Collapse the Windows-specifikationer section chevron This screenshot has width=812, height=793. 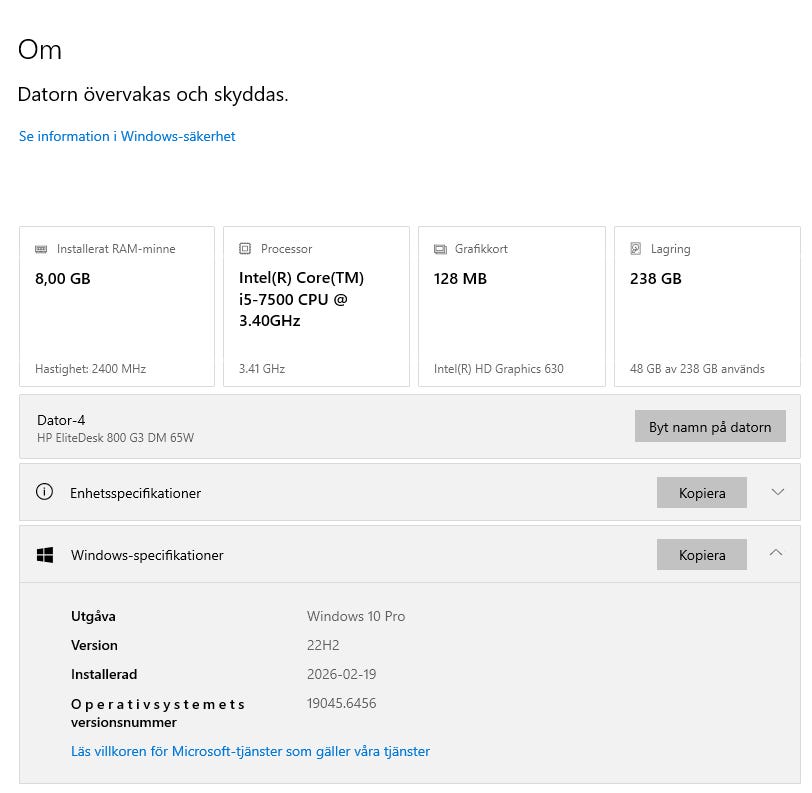(x=776, y=554)
